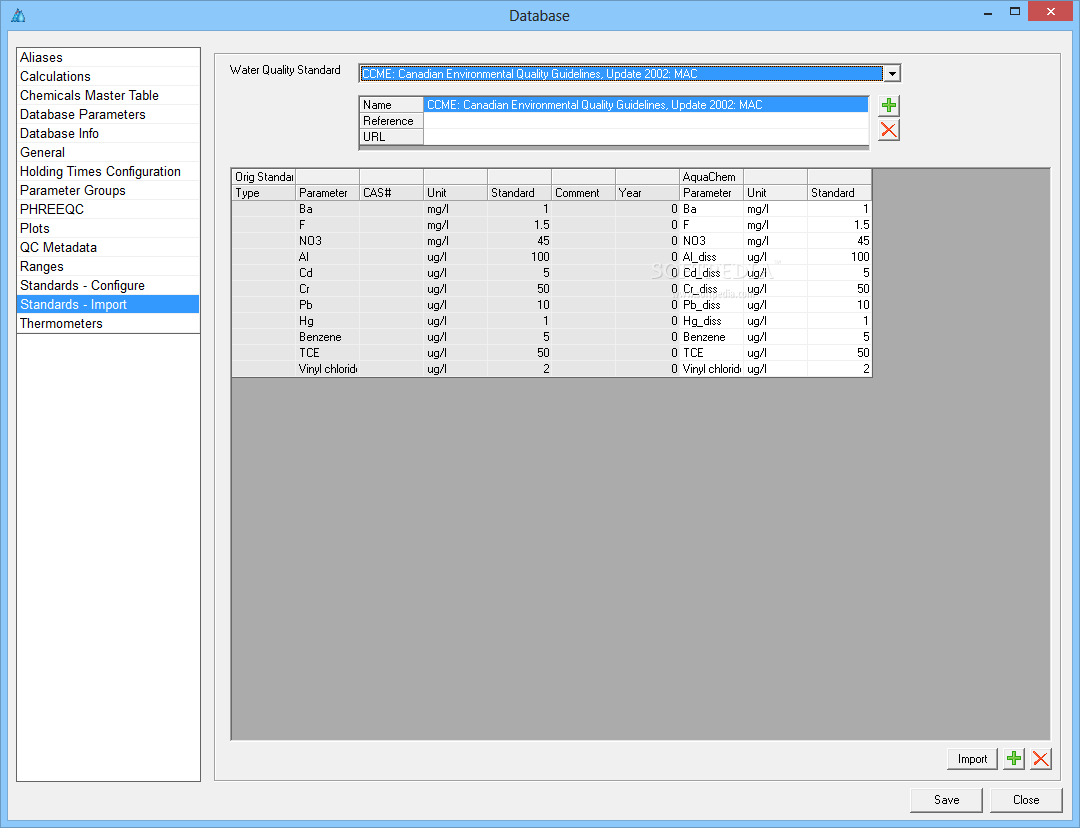Viewport: 1080px width, 828px height.
Task: Click the Year cell in the Hg row
Action: pos(647,321)
